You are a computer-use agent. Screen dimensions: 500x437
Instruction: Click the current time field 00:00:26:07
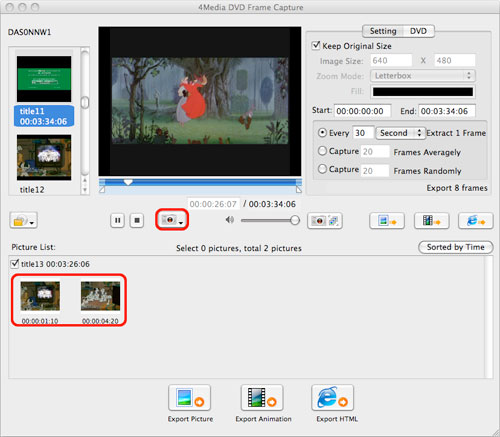click(x=213, y=204)
